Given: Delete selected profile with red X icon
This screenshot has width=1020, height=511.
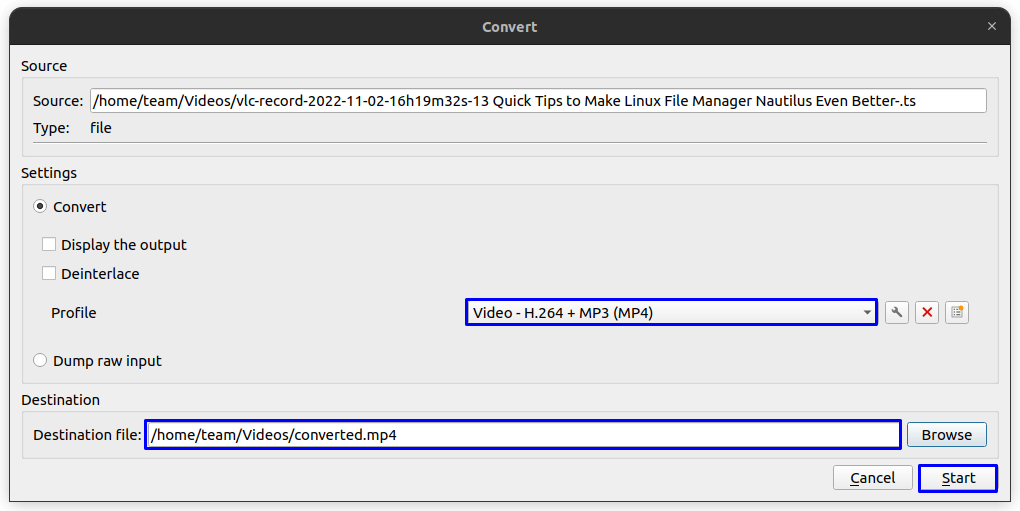Looking at the screenshot, I should pyautogui.click(x=927, y=313).
